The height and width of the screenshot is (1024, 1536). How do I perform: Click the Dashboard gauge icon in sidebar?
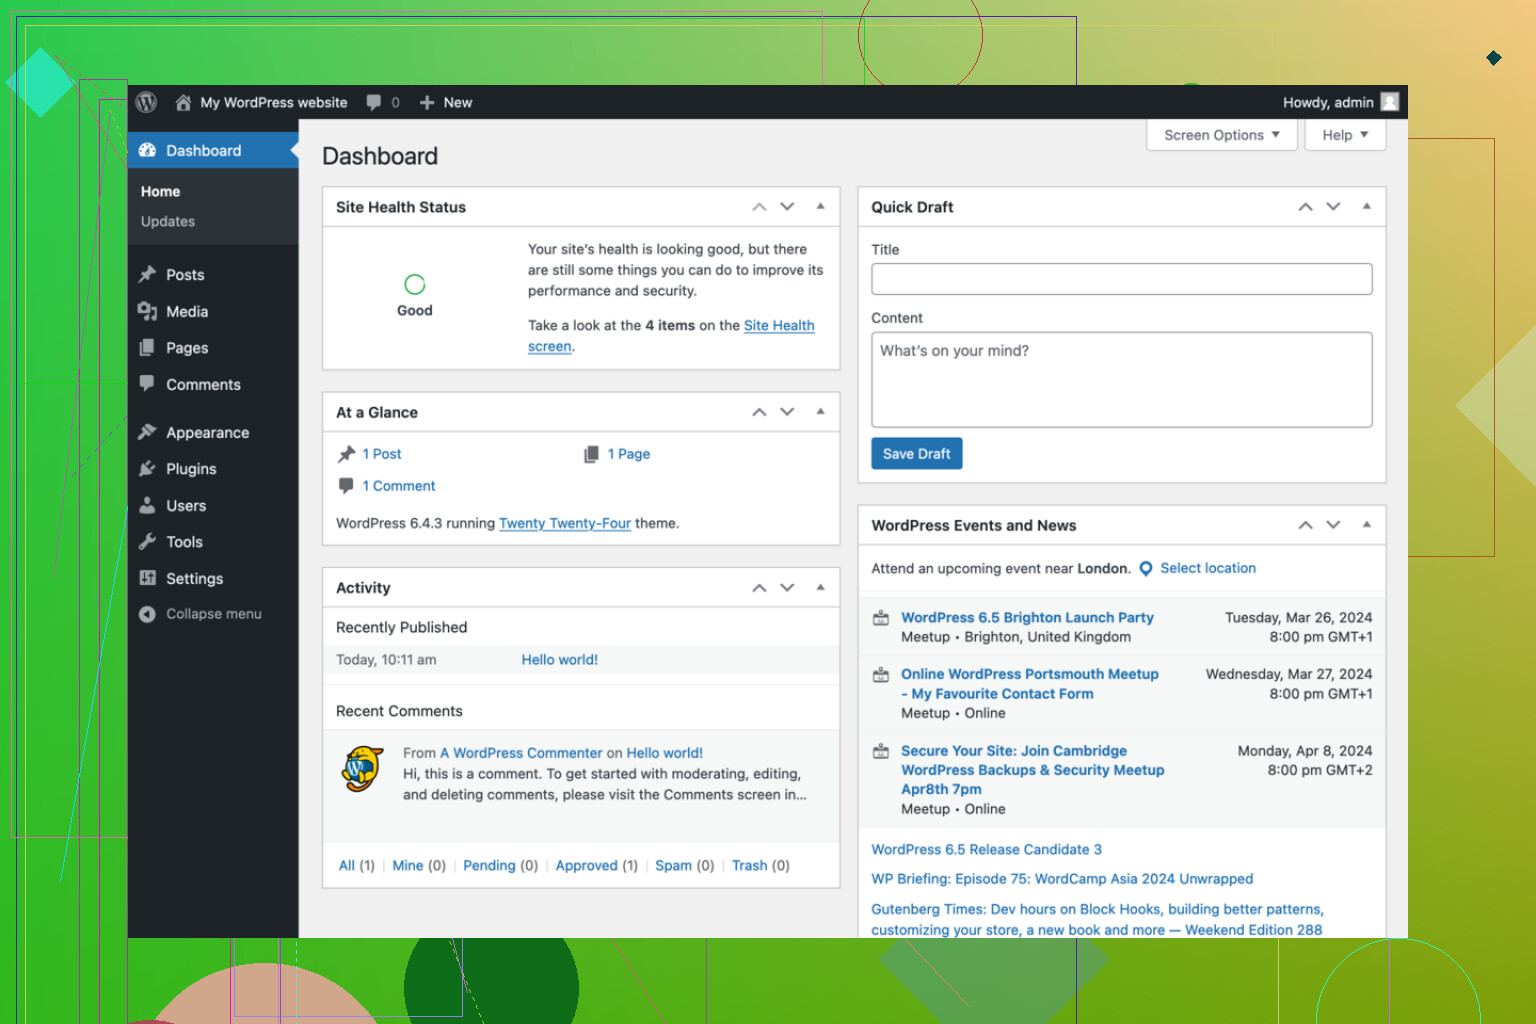coord(147,150)
